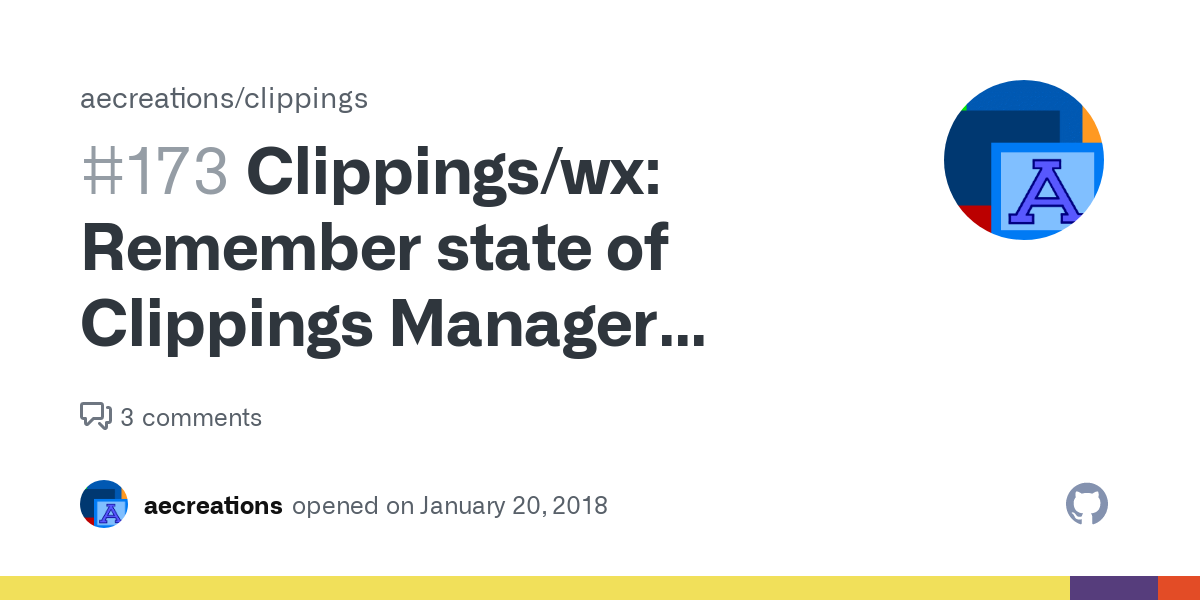This screenshot has height=600, width=1200.
Task: Click the large Clippings logo avatar
Action: tap(1023, 160)
